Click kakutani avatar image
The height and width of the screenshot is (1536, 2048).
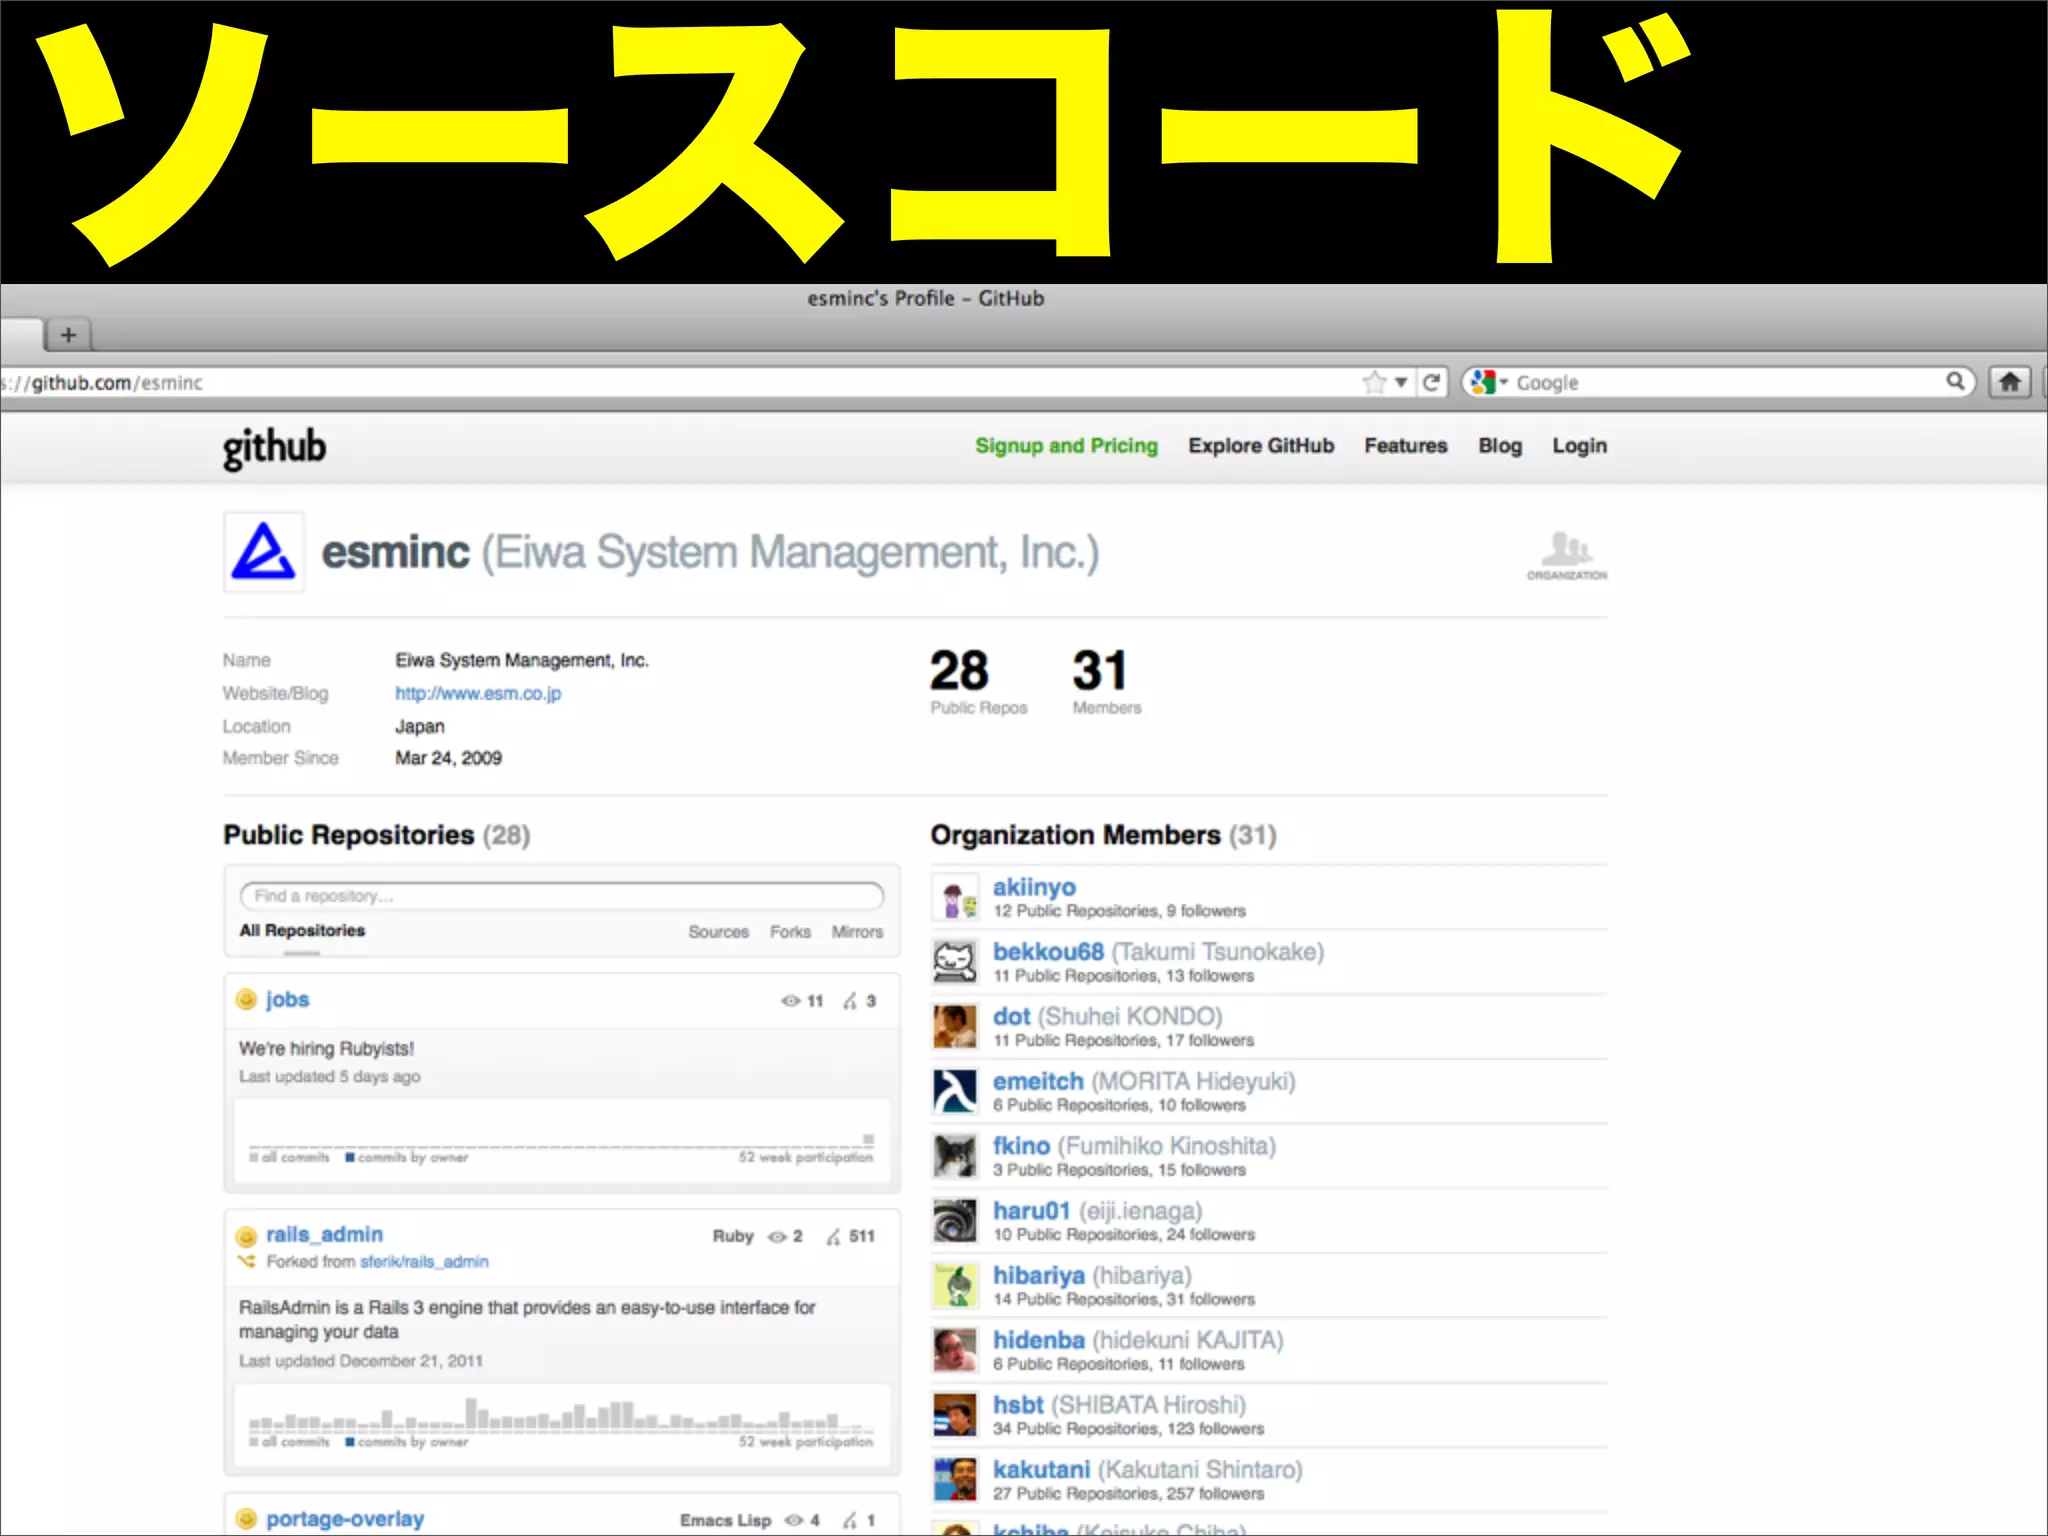[x=955, y=1480]
